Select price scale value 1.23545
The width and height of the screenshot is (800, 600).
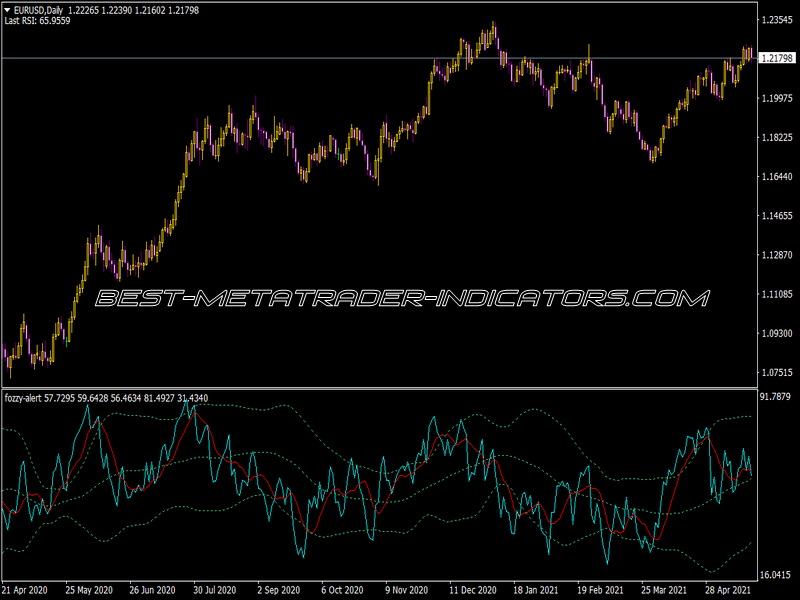pyautogui.click(x=777, y=20)
